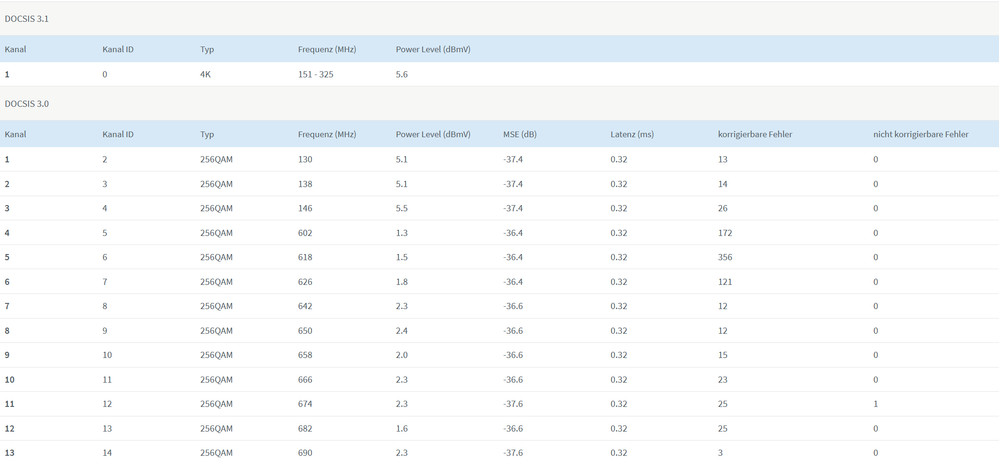Select frequency value 602

point(305,233)
